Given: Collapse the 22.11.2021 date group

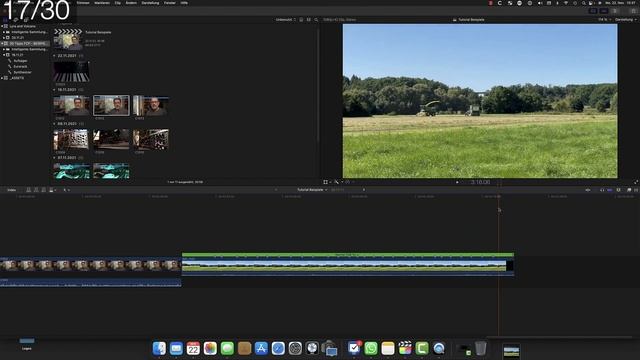Looking at the screenshot, I should click(x=54, y=56).
